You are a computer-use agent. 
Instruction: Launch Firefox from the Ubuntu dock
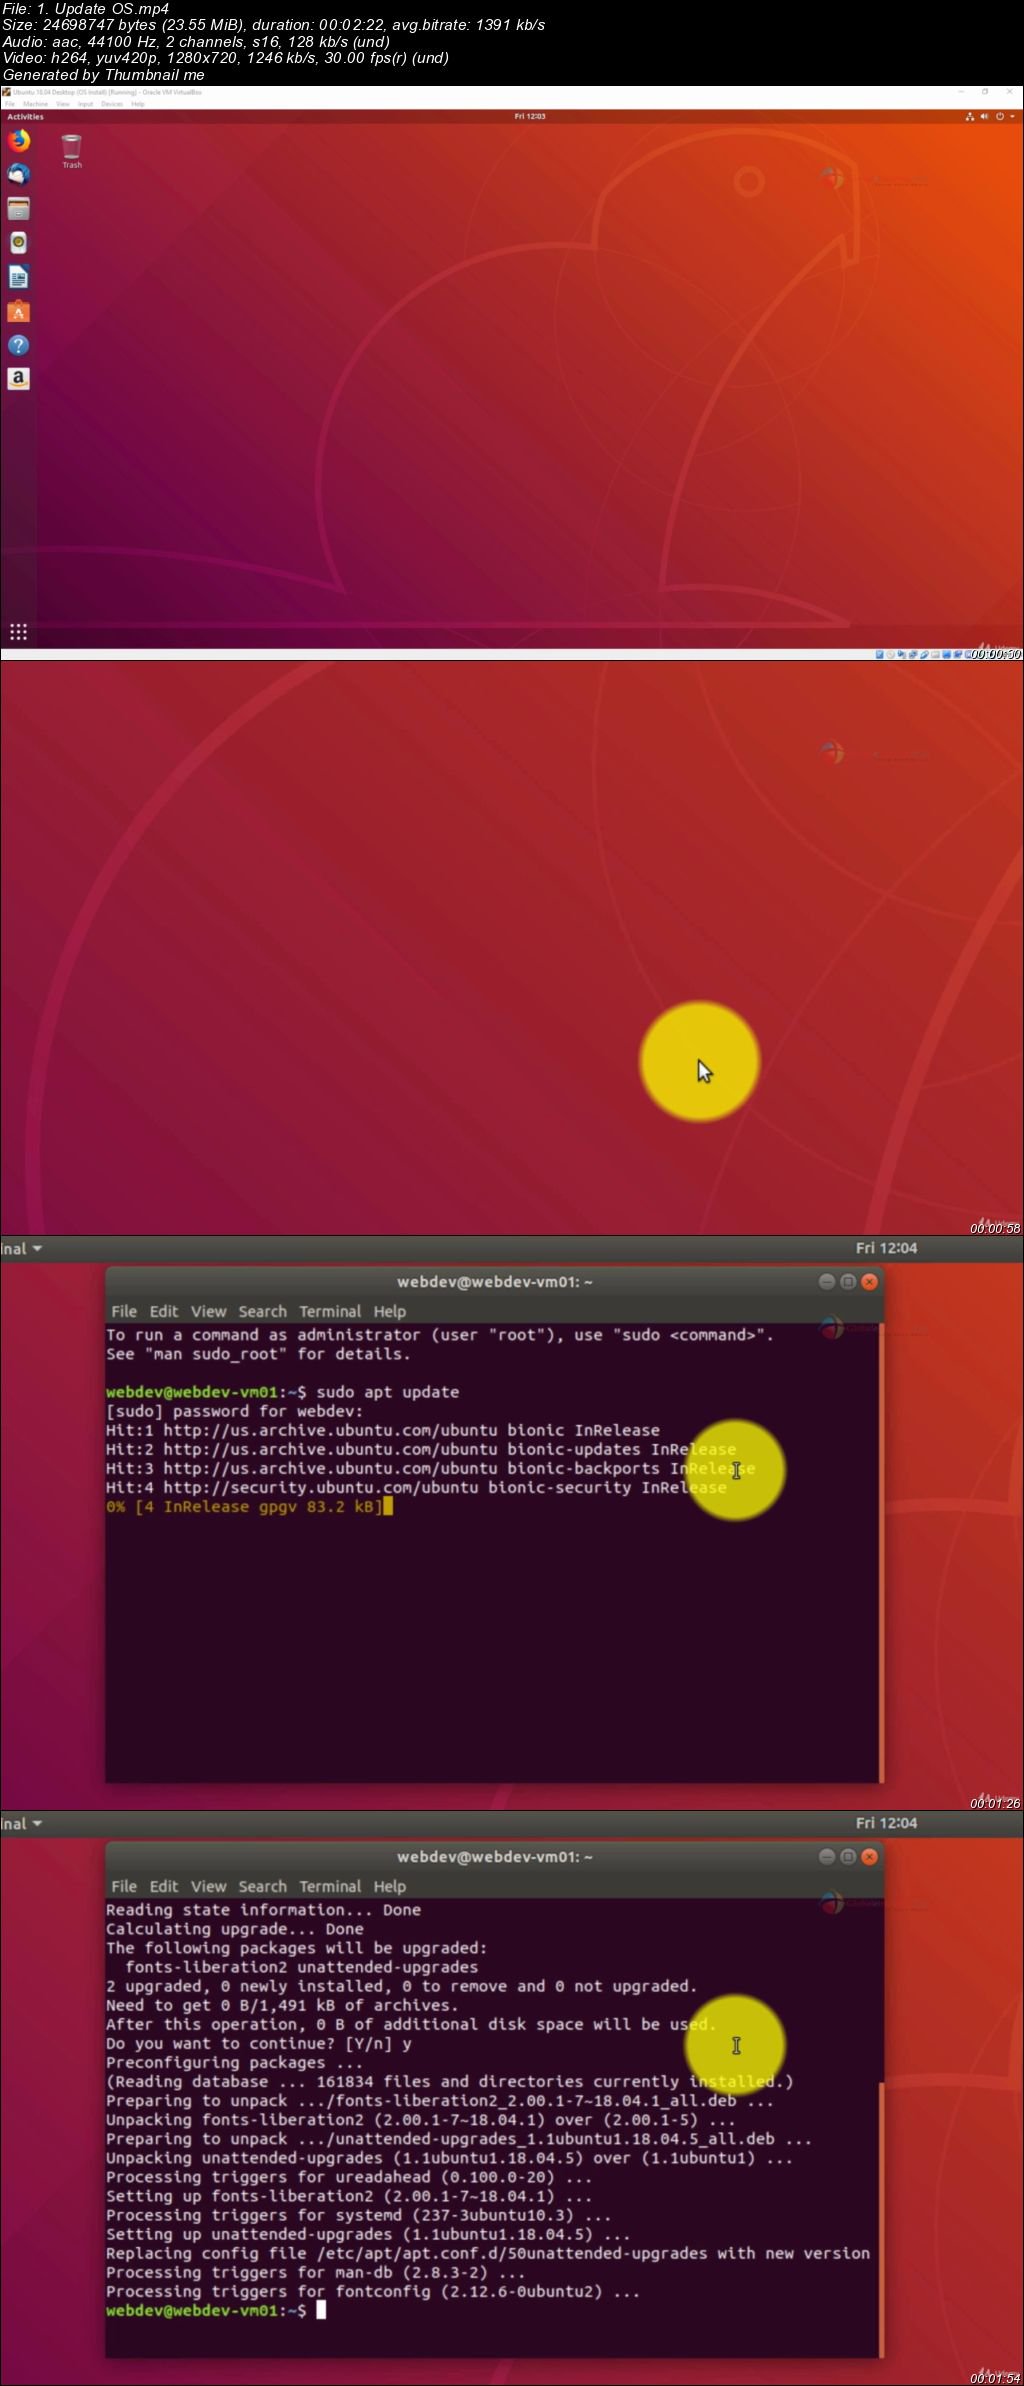(x=18, y=141)
